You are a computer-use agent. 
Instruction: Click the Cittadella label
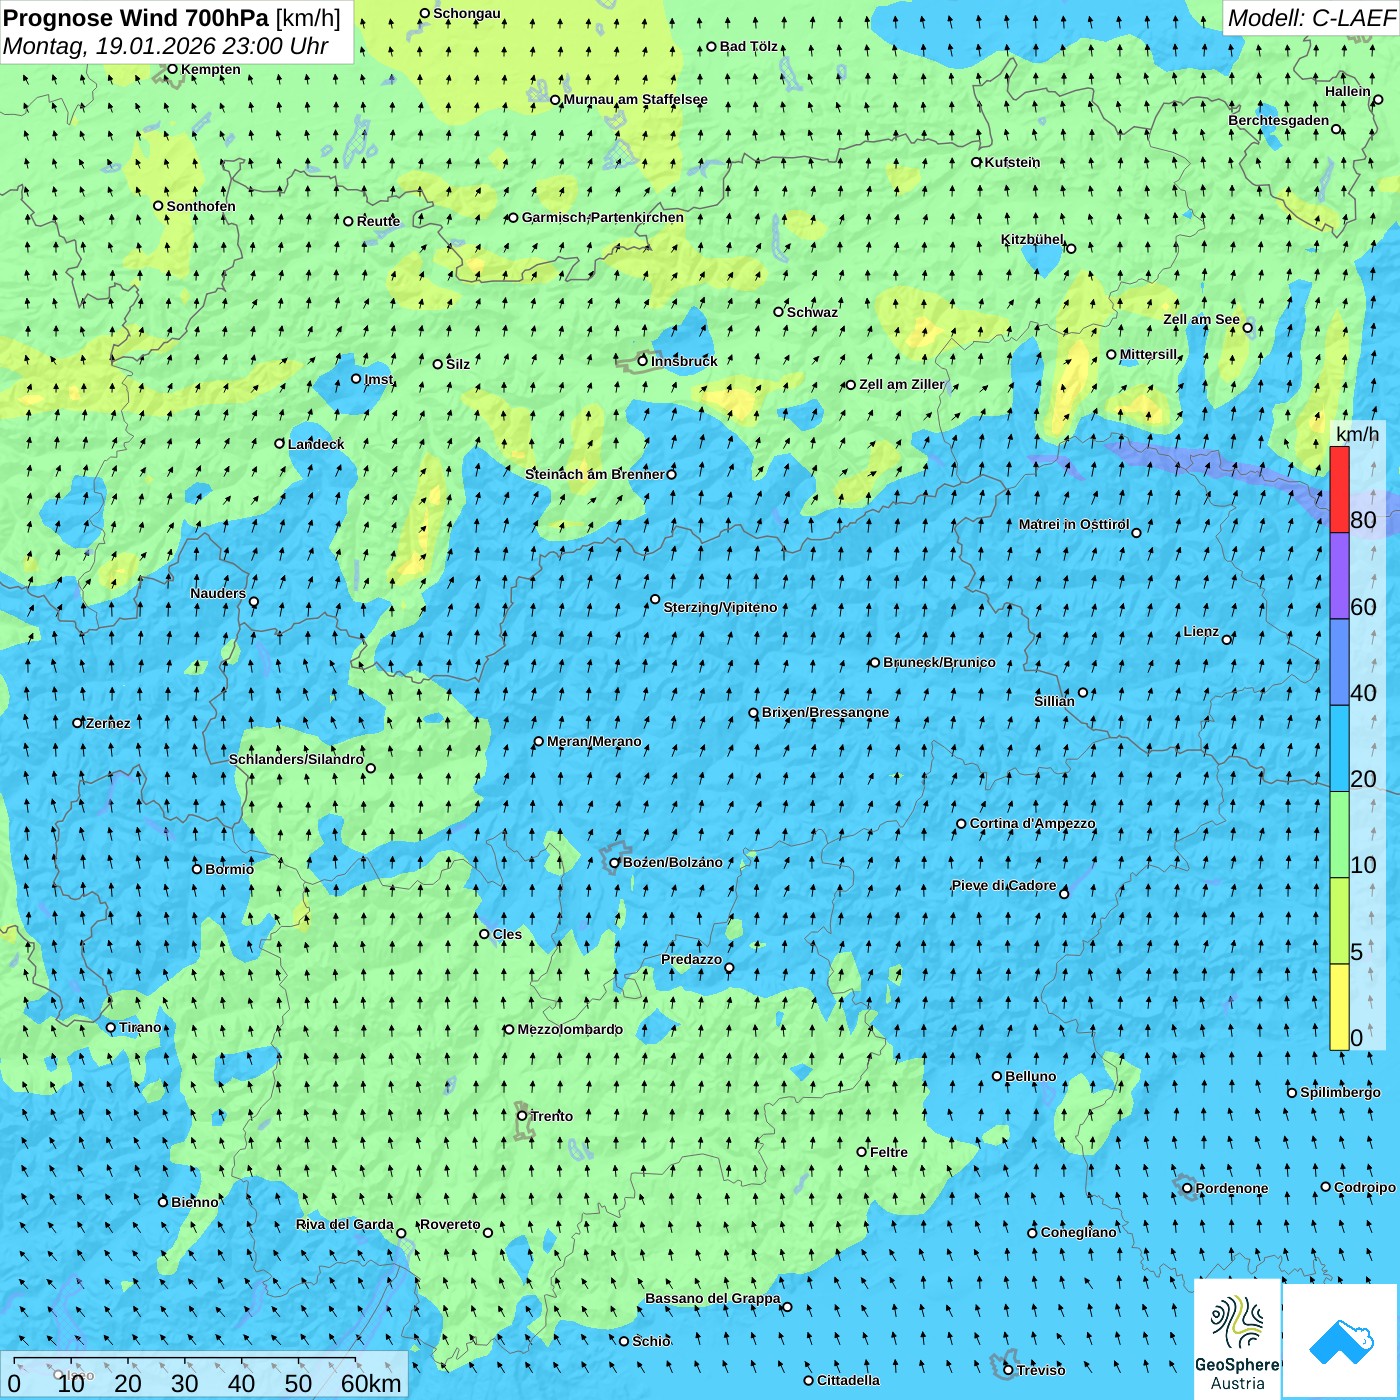[849, 1381]
